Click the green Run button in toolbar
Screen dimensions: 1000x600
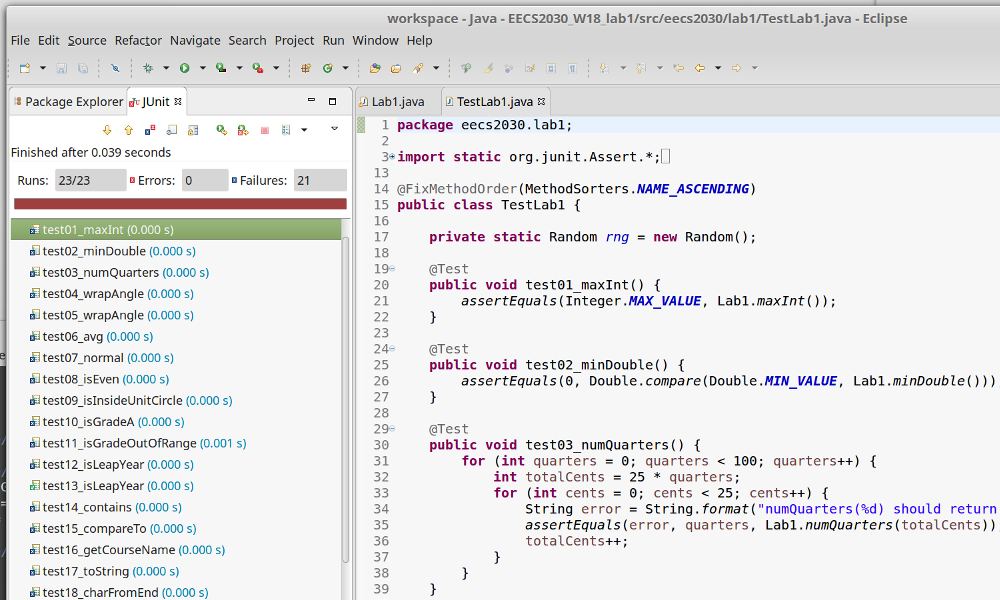(184, 68)
